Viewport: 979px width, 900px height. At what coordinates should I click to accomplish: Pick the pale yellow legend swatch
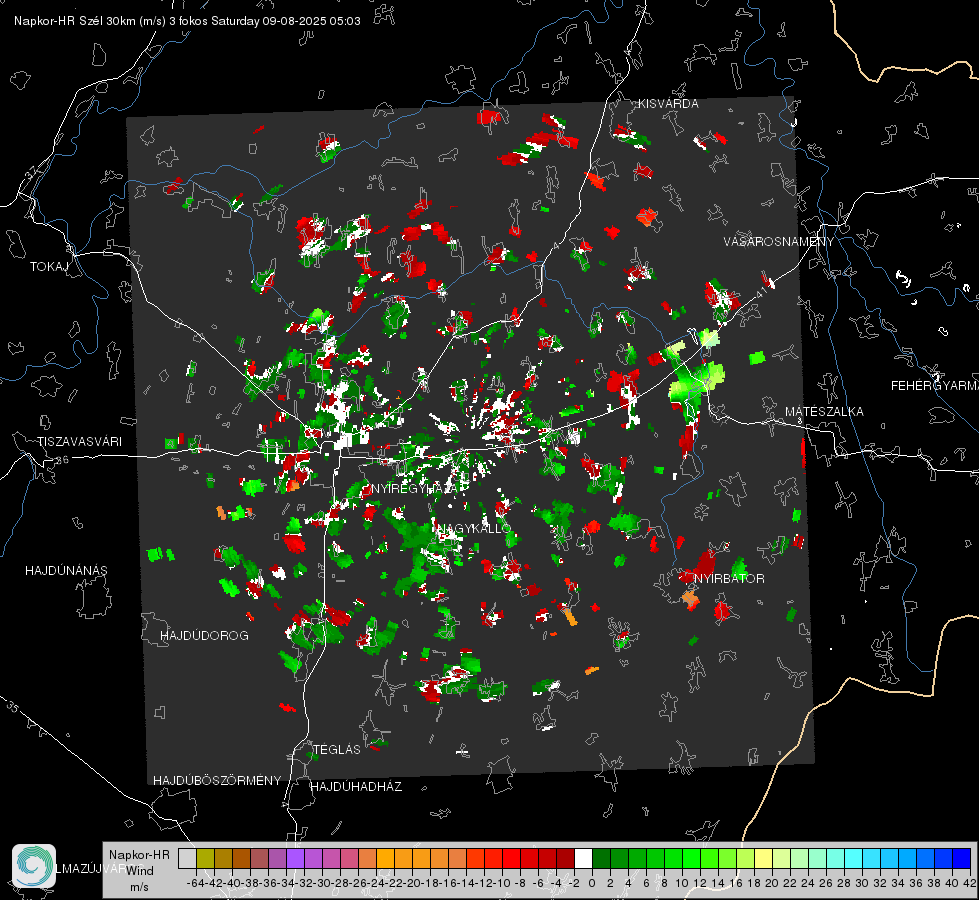coord(764,858)
